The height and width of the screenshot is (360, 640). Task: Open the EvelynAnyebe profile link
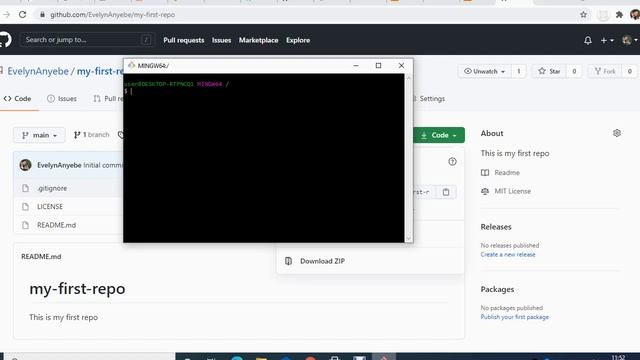pyautogui.click(x=38, y=71)
